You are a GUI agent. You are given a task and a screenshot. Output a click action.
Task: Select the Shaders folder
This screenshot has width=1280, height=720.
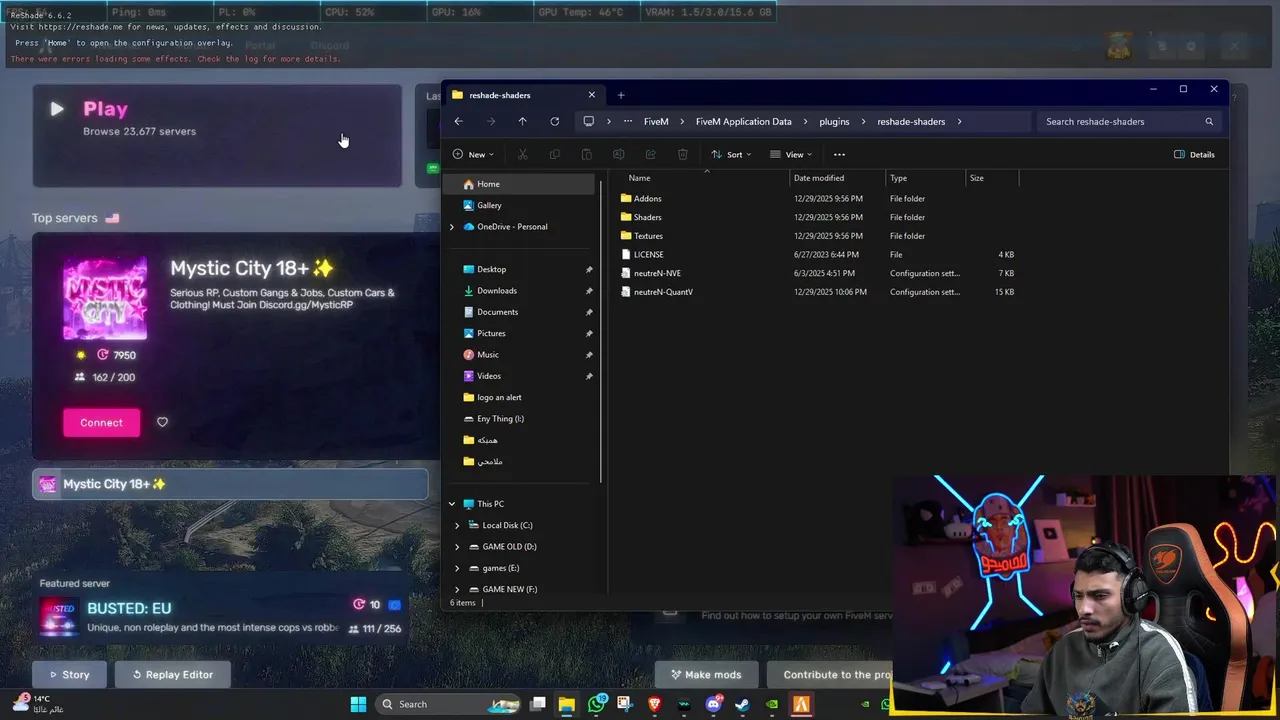pyautogui.click(x=647, y=217)
